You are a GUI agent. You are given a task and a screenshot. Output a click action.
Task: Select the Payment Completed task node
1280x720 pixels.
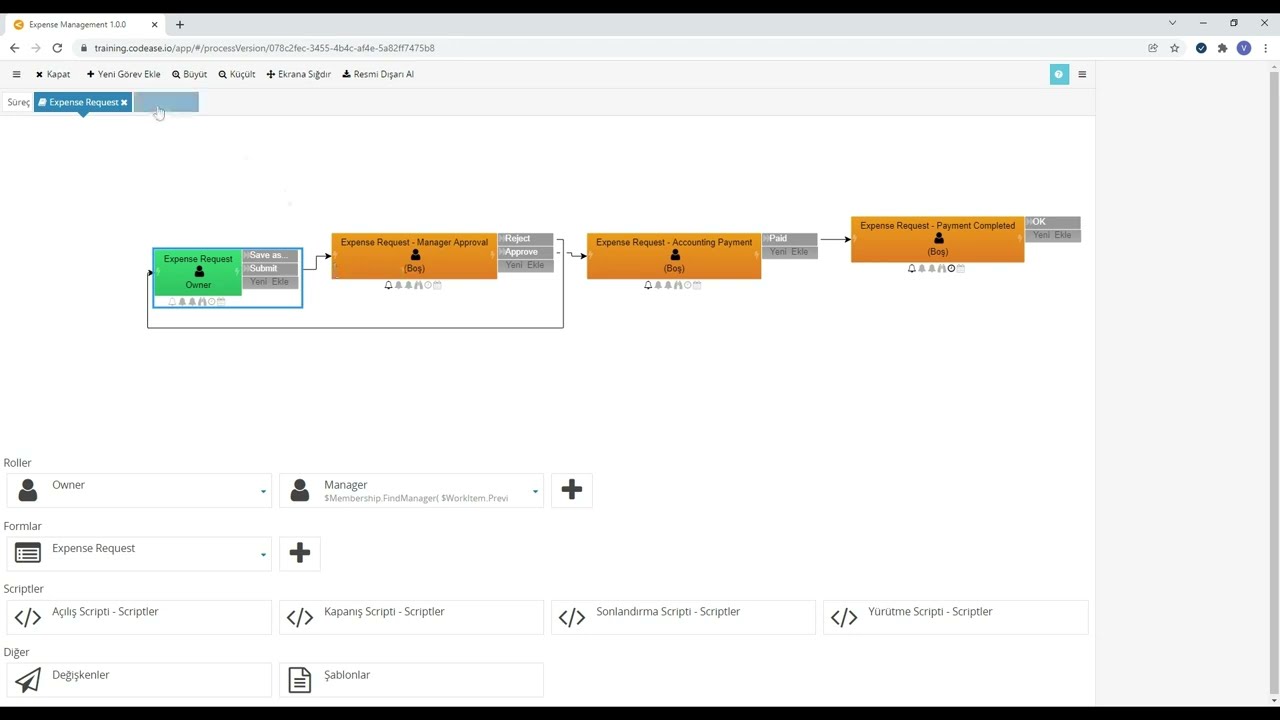click(937, 239)
